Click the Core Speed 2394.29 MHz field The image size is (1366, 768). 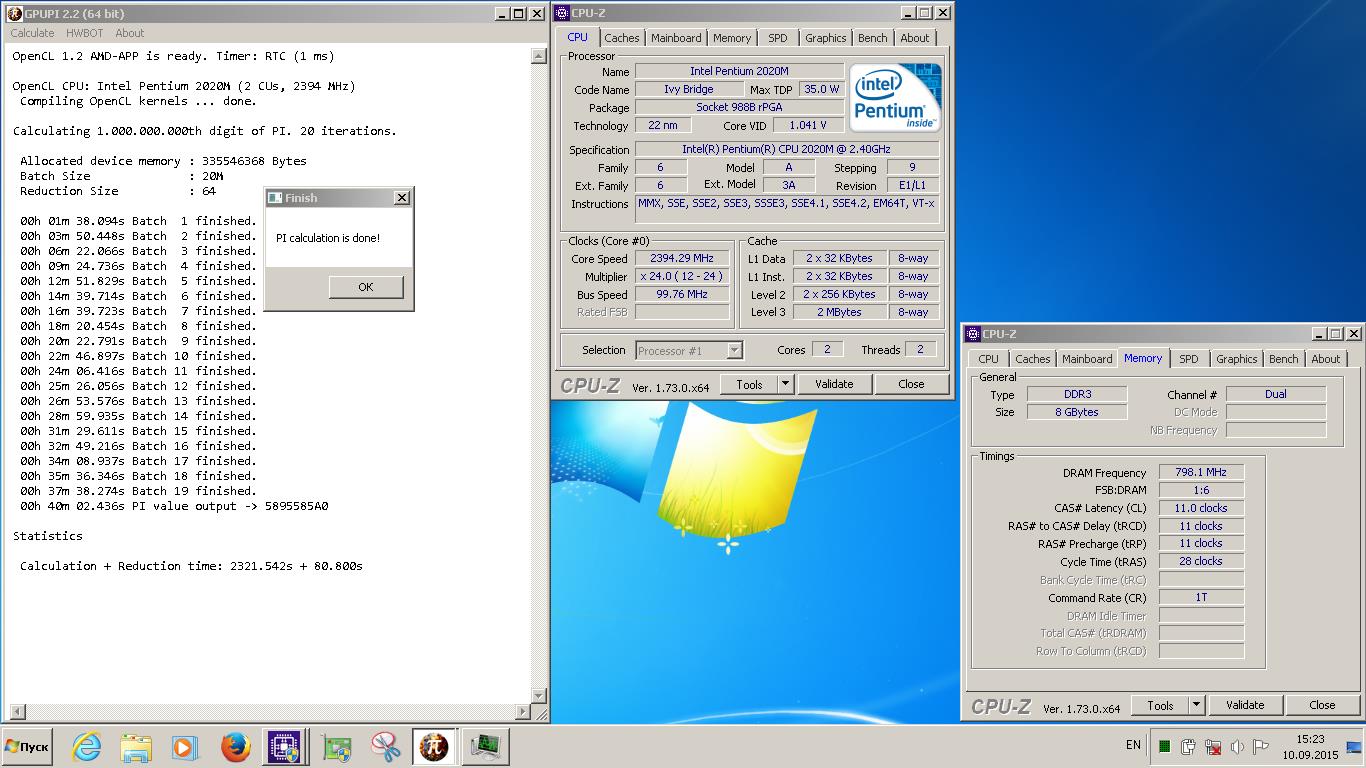coord(683,258)
